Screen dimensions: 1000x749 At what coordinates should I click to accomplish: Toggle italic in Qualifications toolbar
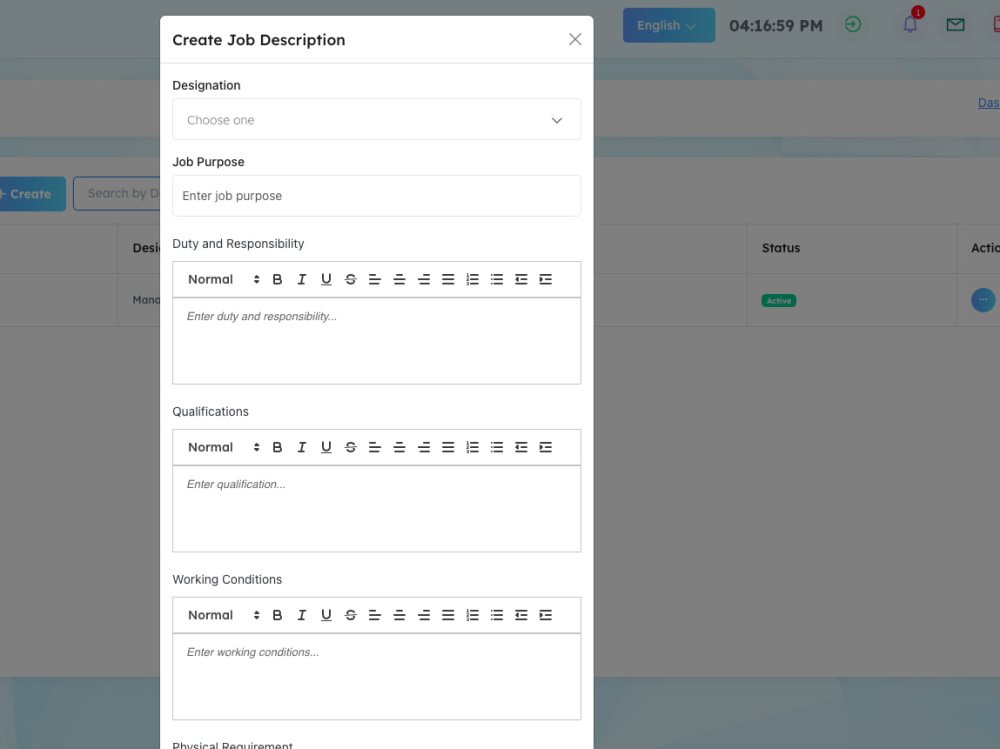[x=302, y=447]
